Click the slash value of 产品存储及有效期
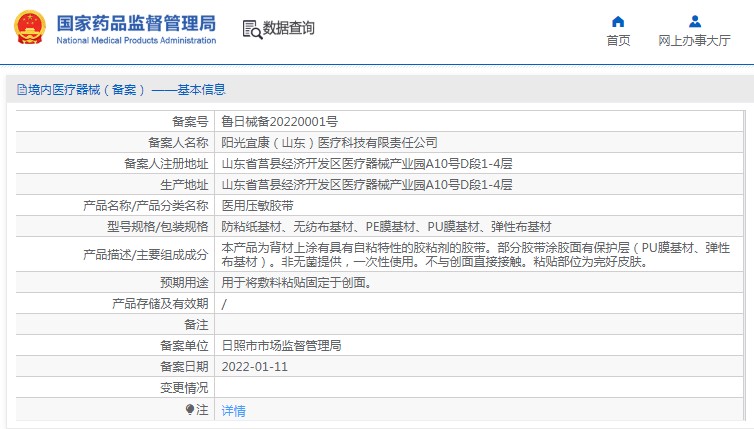Screen dimensions: 754x429 (224, 304)
